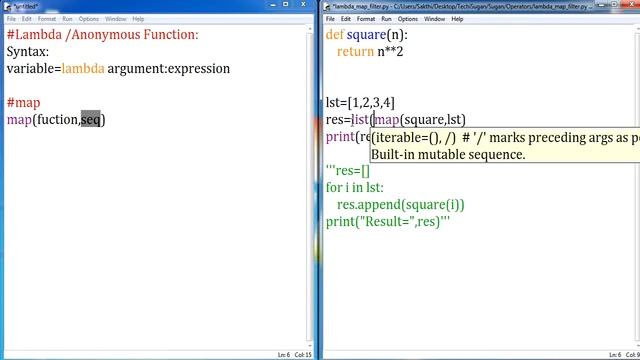Click 'return n**2' line
The height and width of the screenshot is (360, 640).
pyautogui.click(x=370, y=52)
